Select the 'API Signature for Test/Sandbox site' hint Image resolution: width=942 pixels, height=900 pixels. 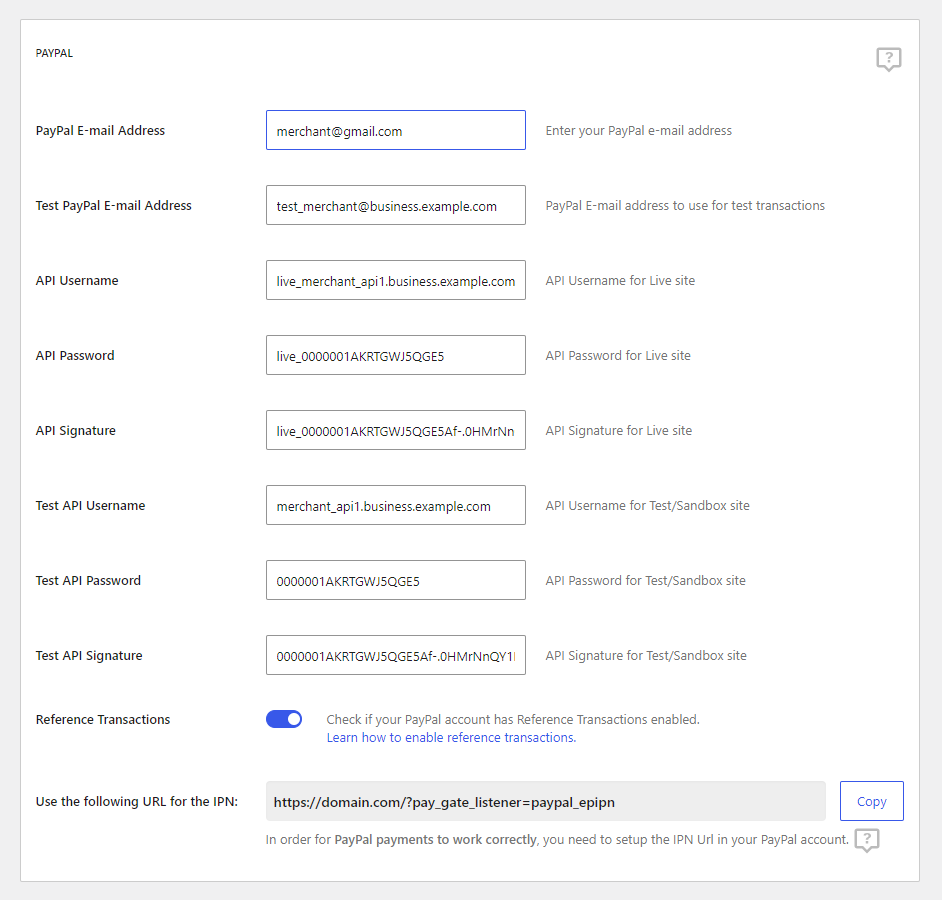click(x=646, y=656)
